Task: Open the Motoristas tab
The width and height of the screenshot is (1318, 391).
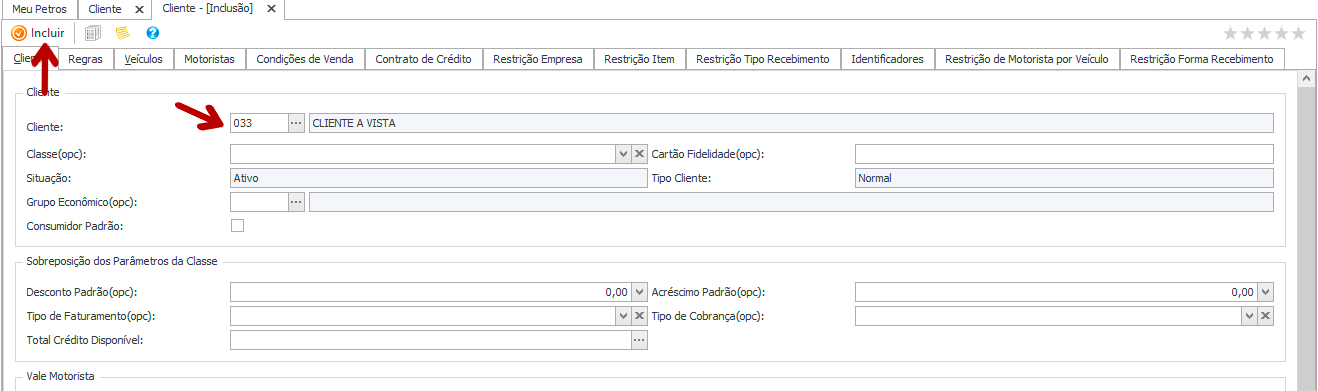Action: tap(209, 59)
